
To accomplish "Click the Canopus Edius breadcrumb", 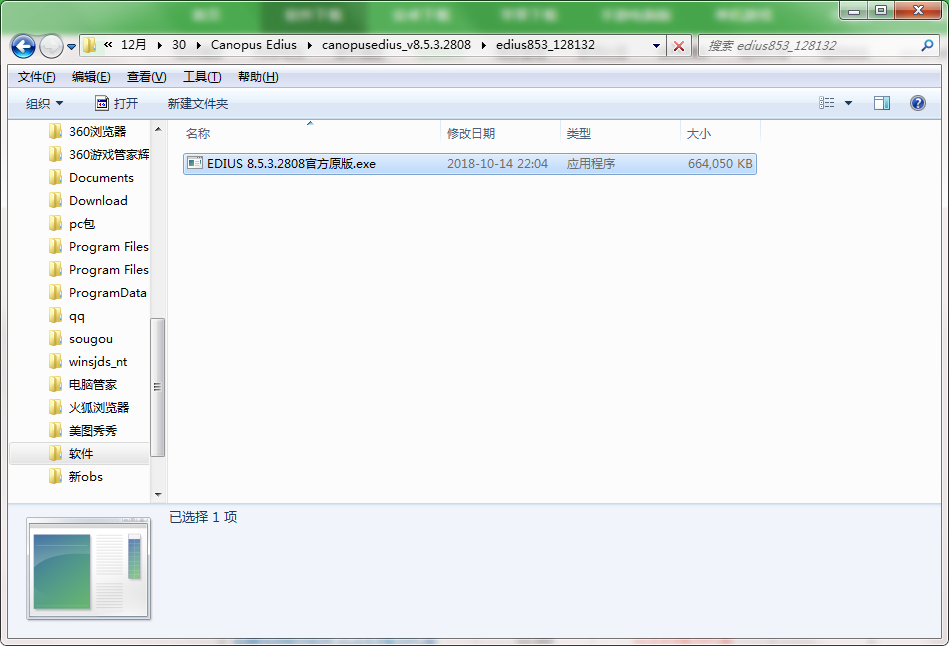I will click(254, 45).
